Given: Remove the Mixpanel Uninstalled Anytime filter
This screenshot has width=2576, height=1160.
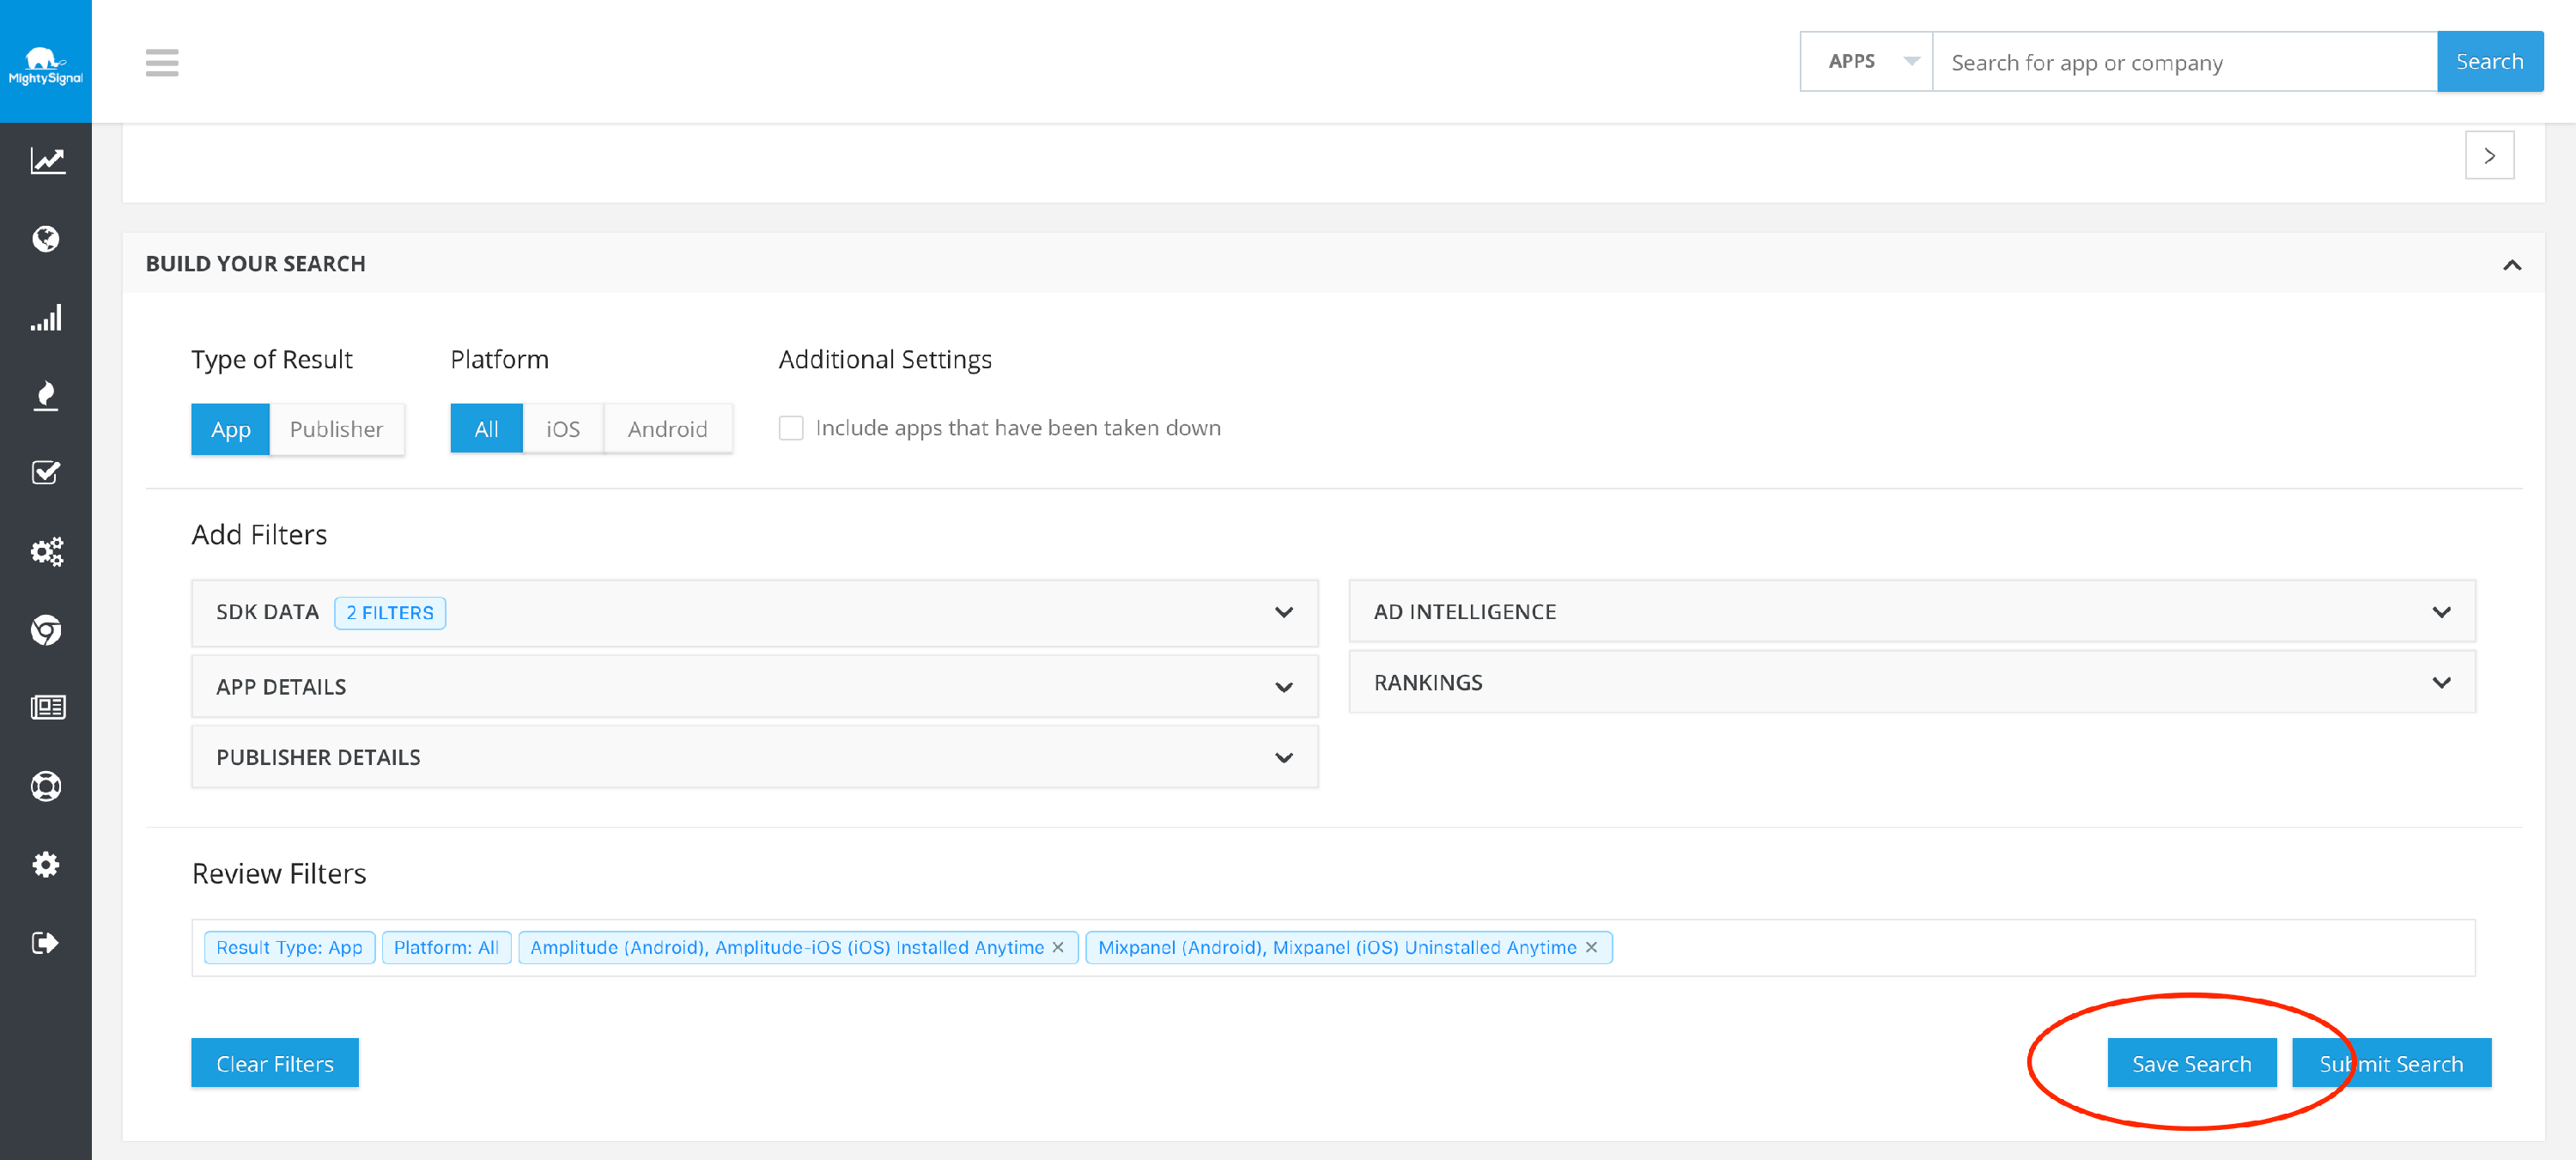Looking at the screenshot, I should pyautogui.click(x=1592, y=948).
